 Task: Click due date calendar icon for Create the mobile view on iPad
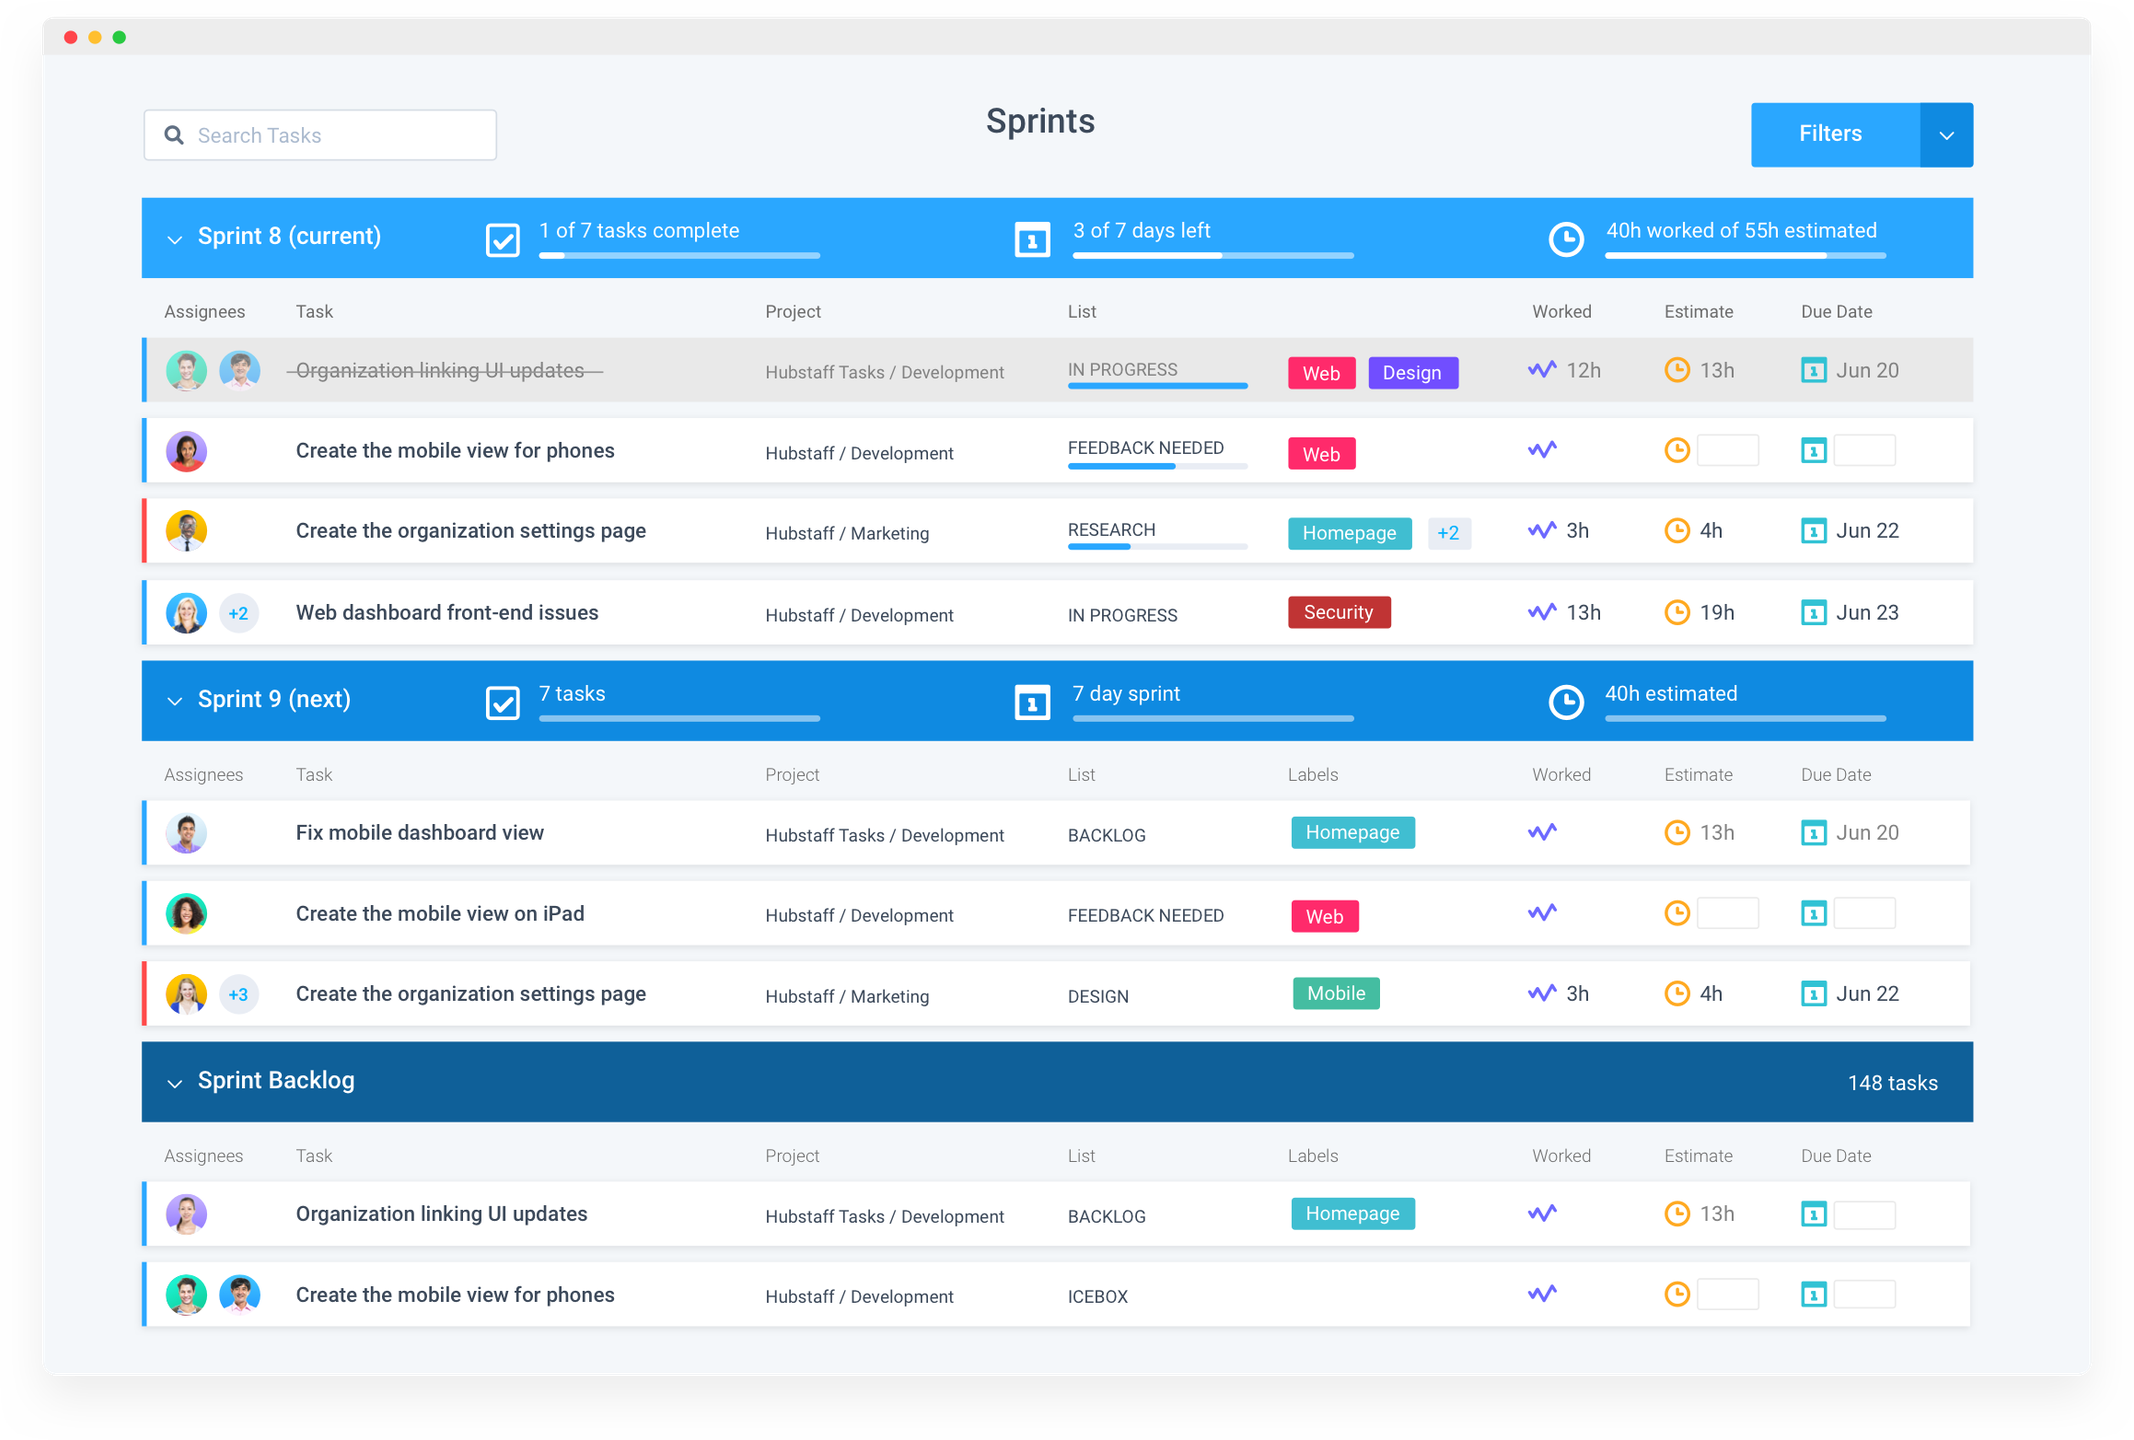1813,913
